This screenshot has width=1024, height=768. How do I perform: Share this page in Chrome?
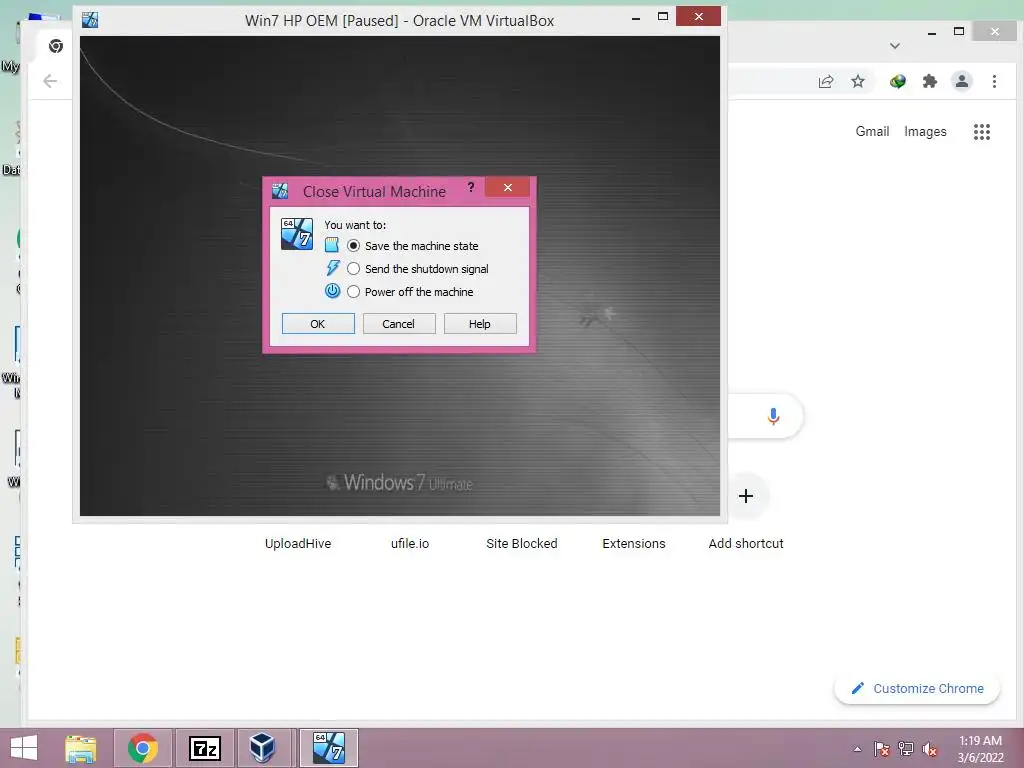coord(826,82)
